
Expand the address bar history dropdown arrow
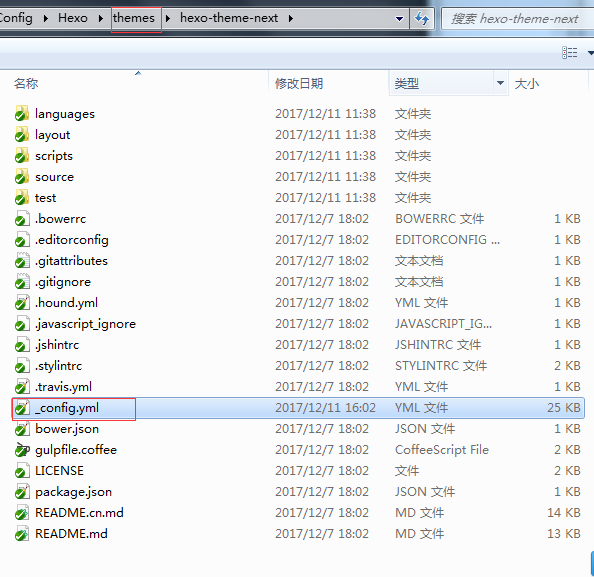399,19
